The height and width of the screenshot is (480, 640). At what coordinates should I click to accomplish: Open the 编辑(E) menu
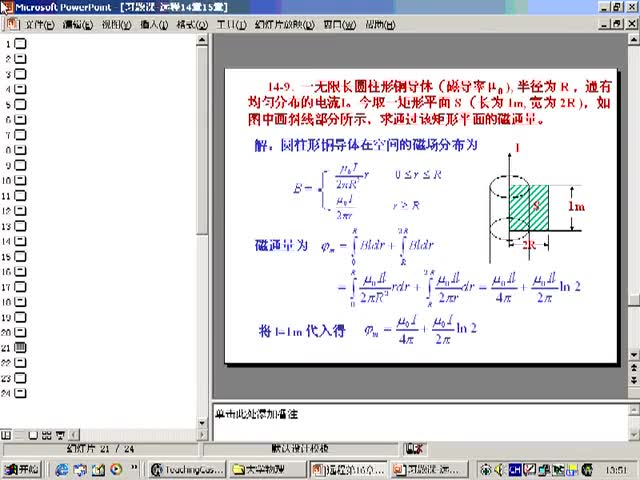coord(78,25)
